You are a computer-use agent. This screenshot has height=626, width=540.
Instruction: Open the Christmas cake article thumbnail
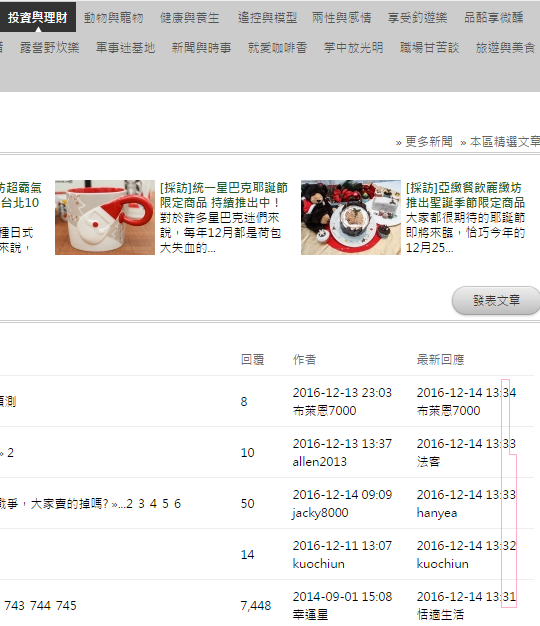coord(351,217)
